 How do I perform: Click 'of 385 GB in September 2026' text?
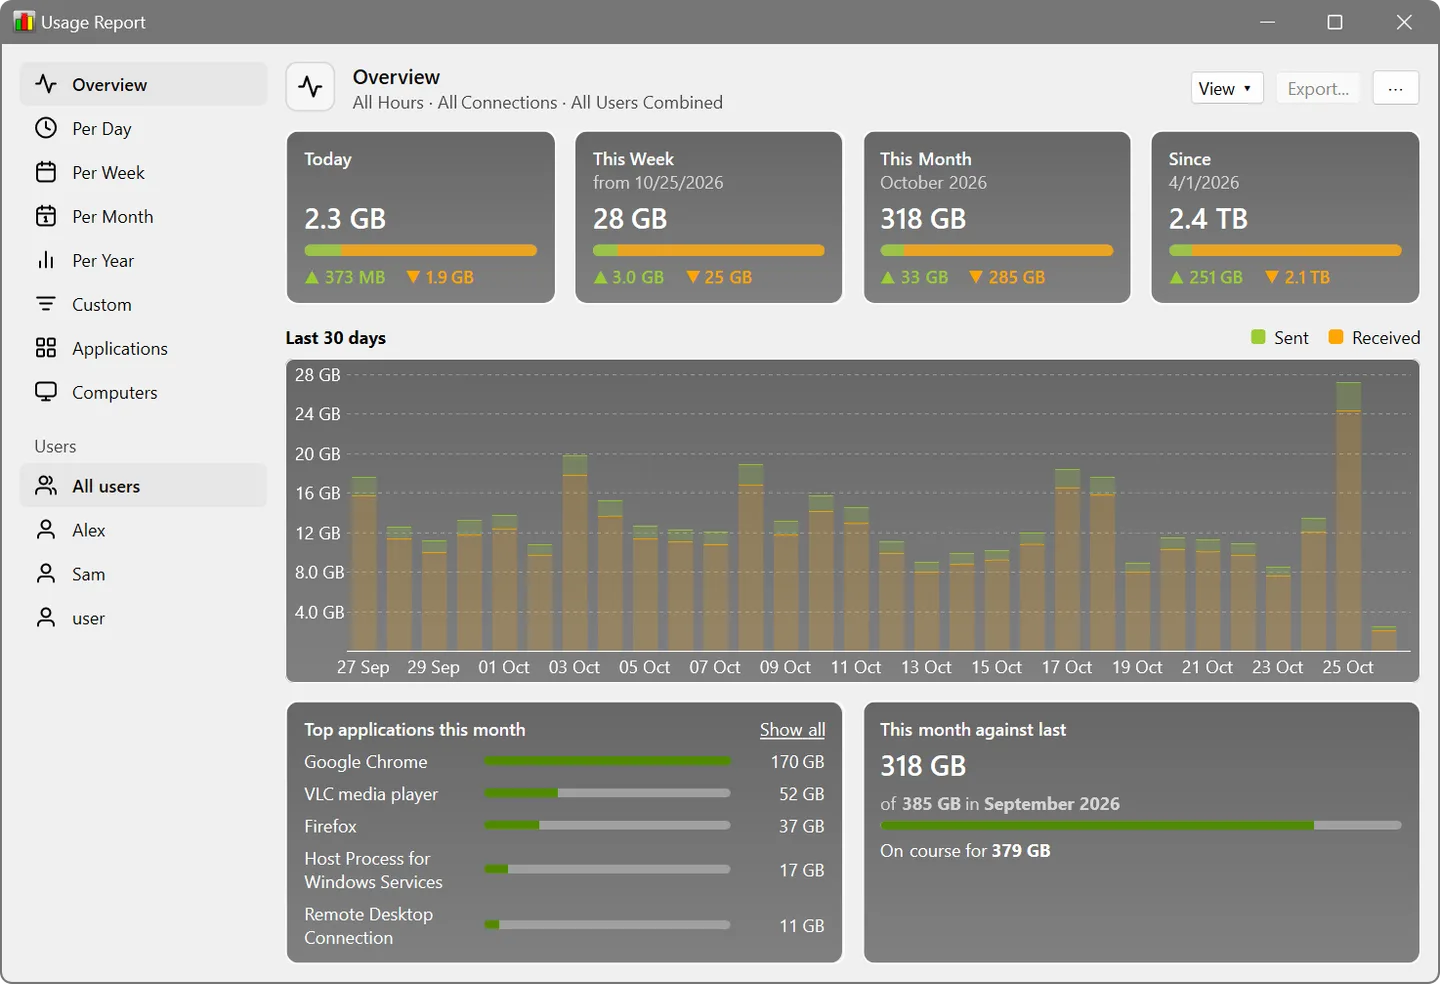[x=1000, y=804]
